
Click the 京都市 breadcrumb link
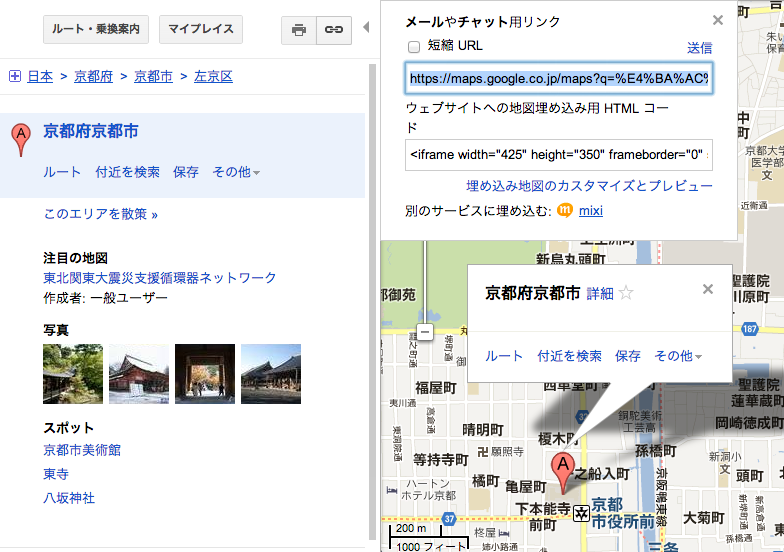point(153,76)
